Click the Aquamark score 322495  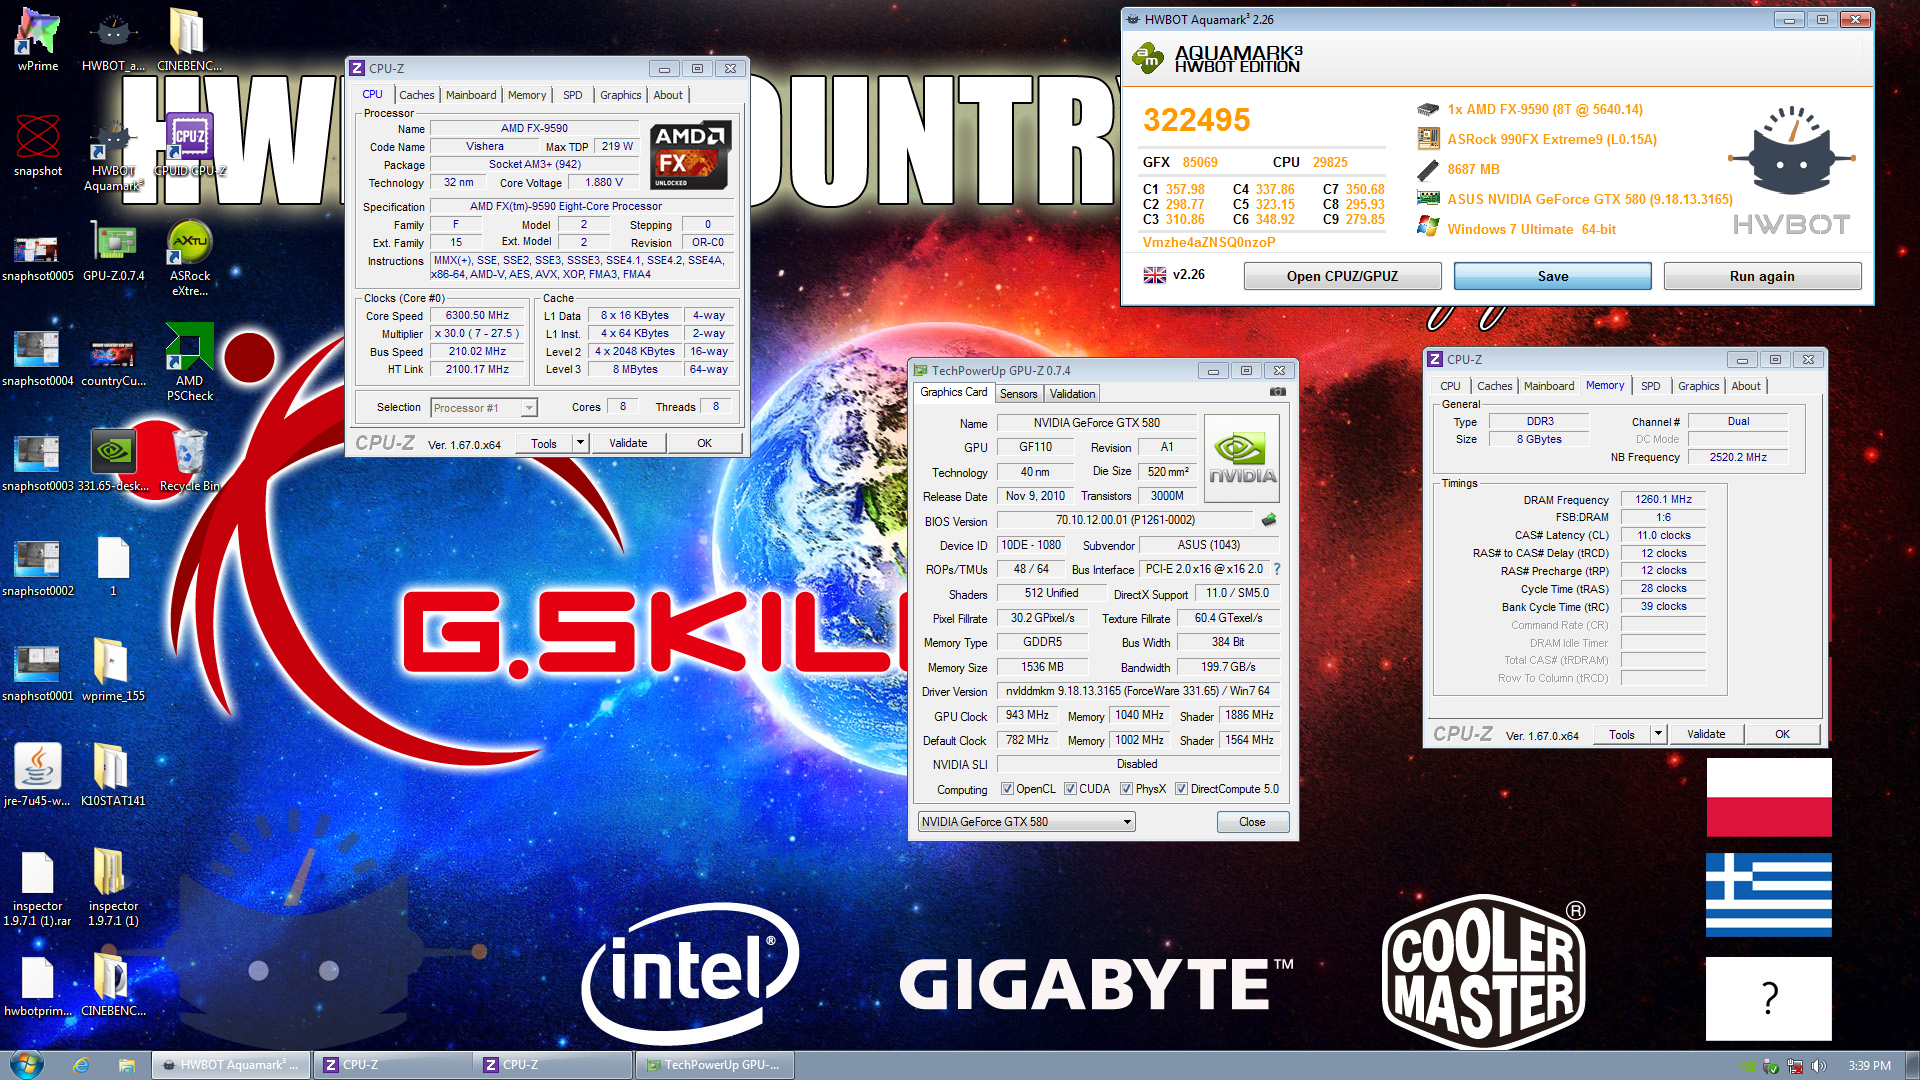point(1197,120)
